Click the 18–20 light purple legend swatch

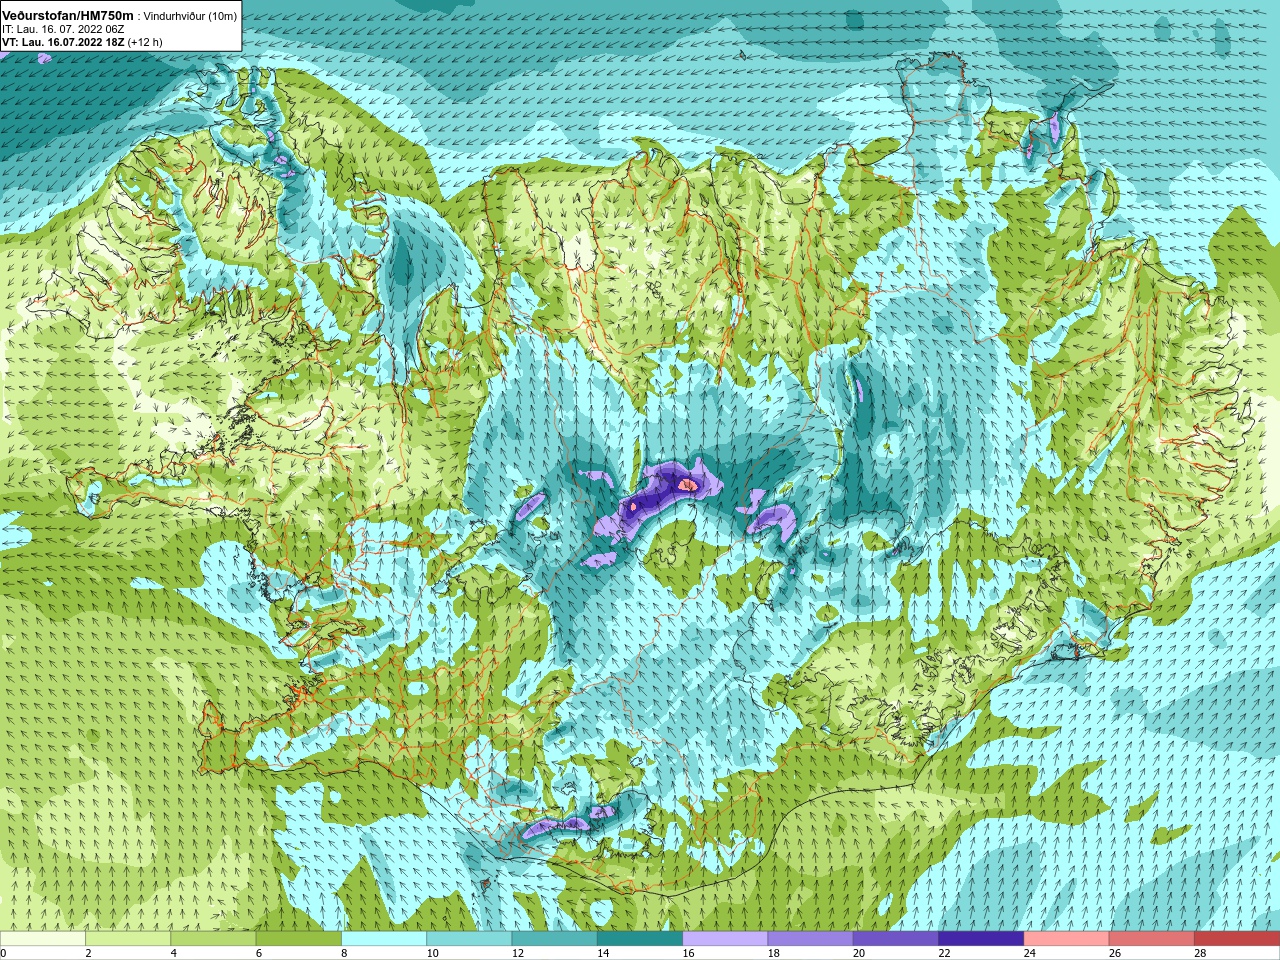click(810, 939)
